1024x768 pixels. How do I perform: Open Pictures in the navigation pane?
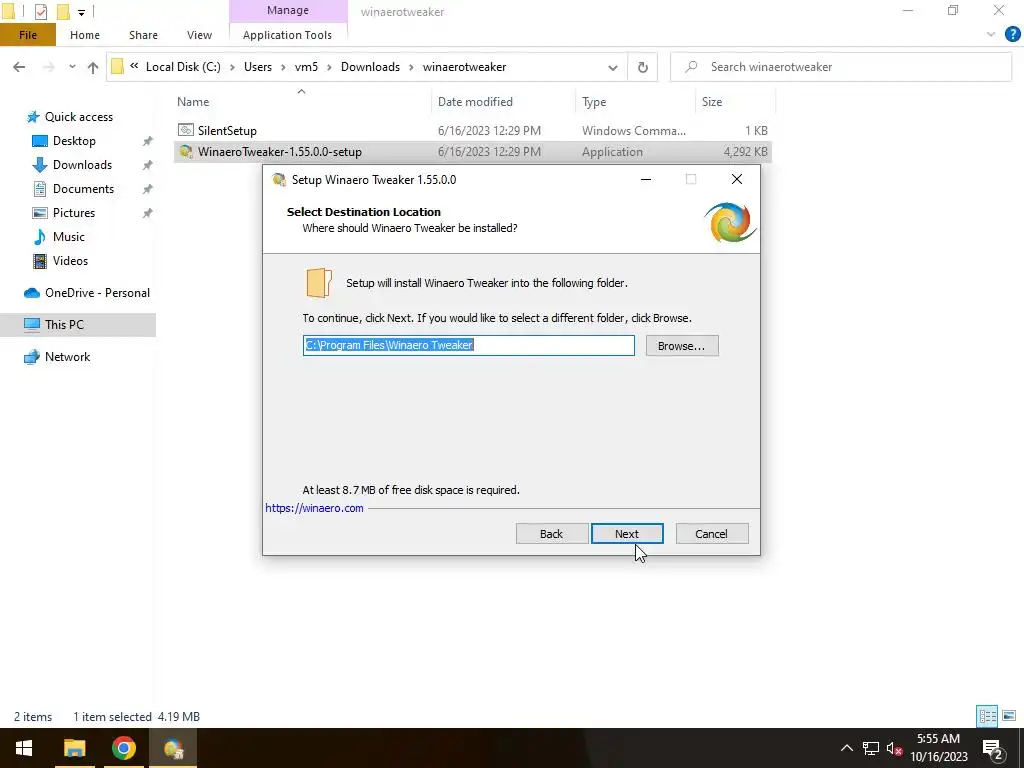[x=73, y=213]
